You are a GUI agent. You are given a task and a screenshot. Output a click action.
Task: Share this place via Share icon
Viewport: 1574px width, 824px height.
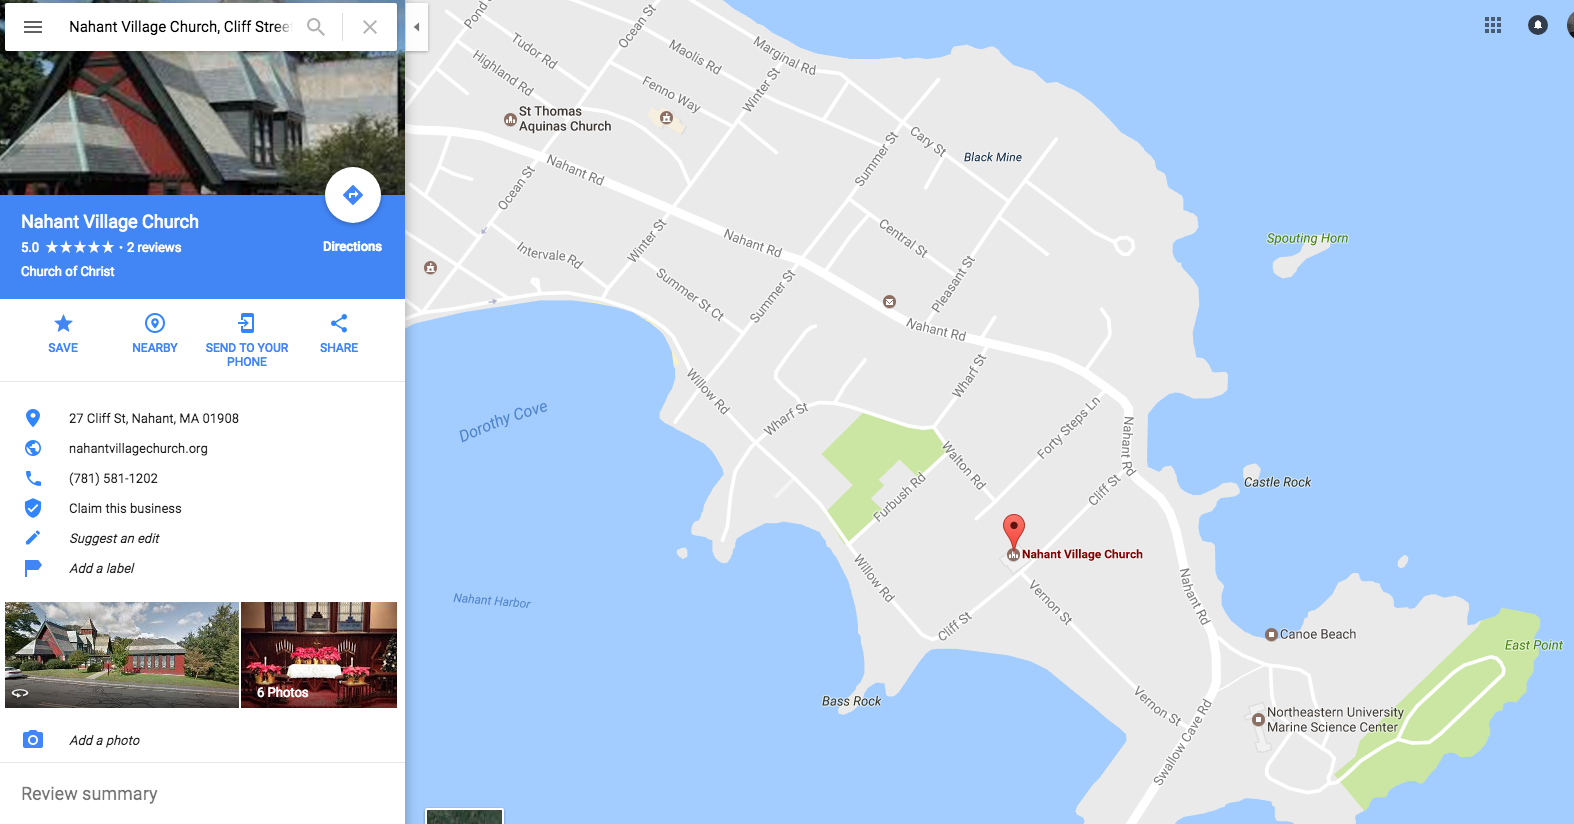(x=339, y=323)
